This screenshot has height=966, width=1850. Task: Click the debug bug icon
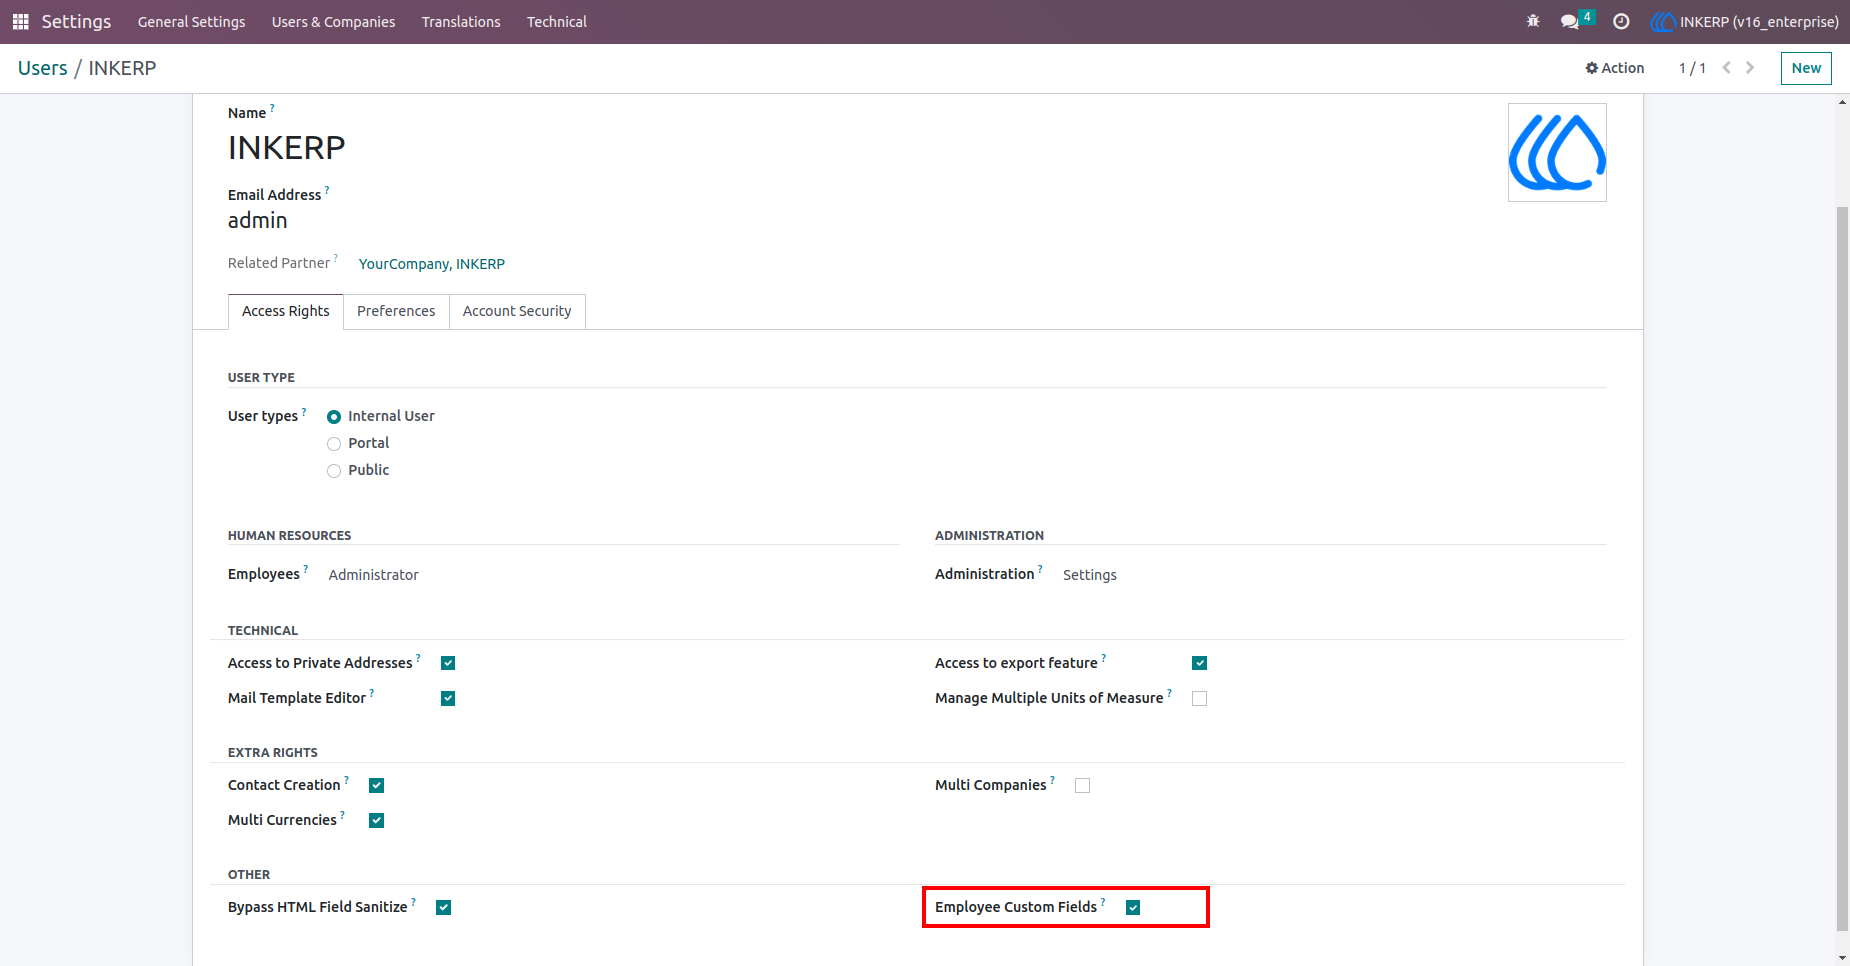pos(1533,21)
